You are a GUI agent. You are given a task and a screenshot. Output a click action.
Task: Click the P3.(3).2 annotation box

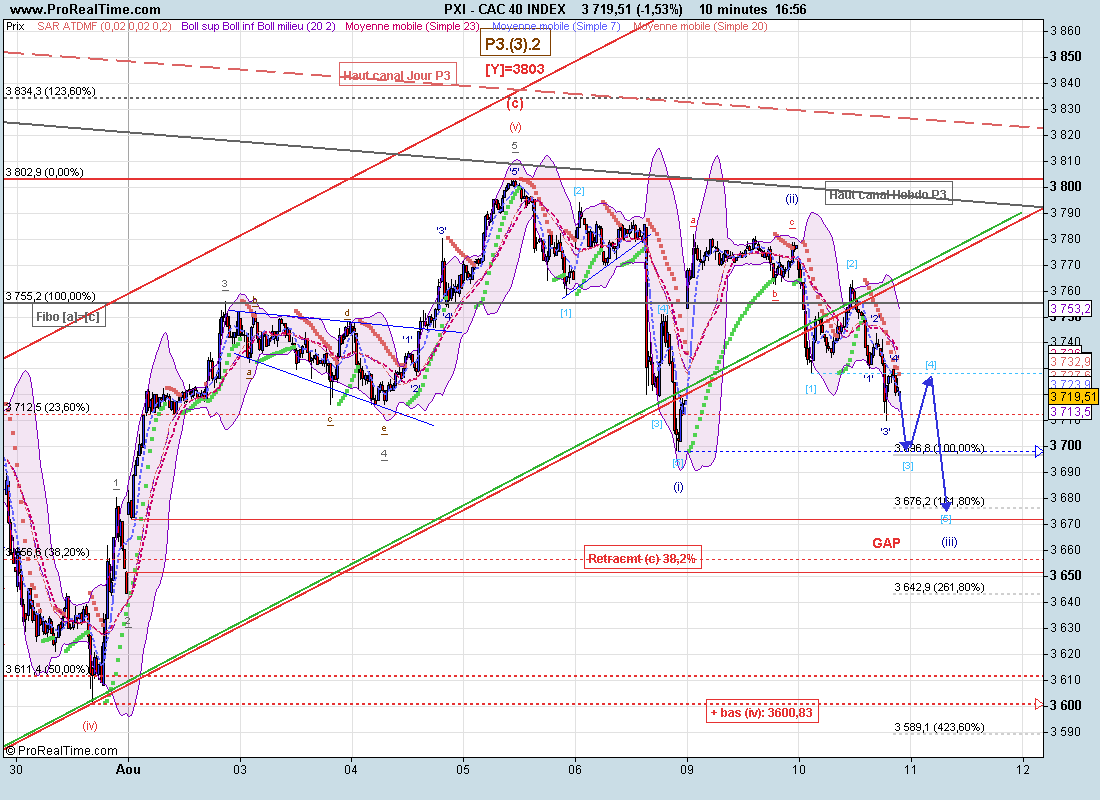(x=515, y=44)
